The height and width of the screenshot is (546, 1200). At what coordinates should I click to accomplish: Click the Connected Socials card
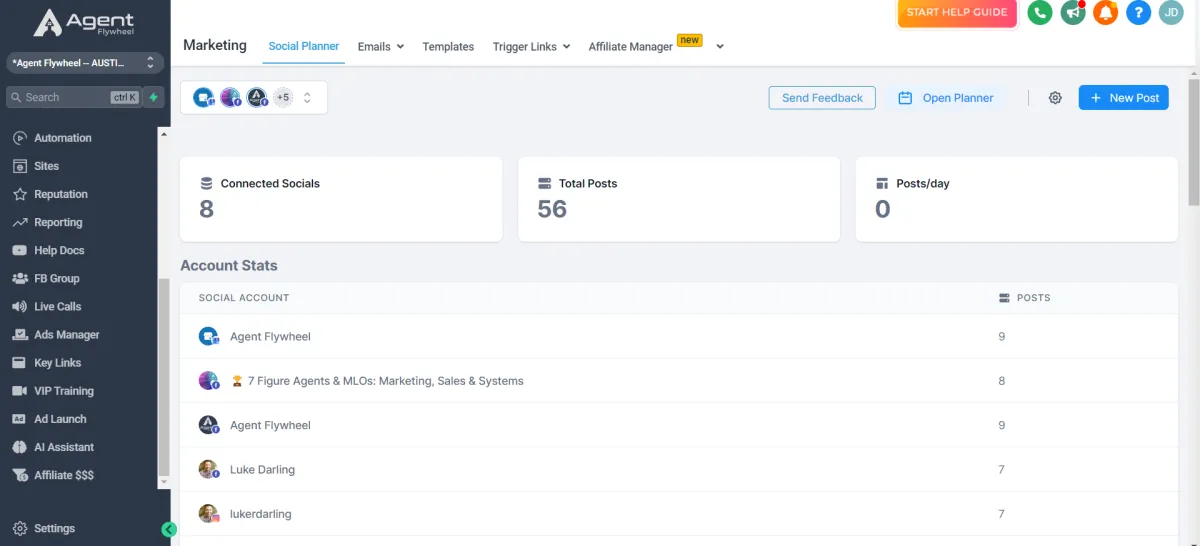(341, 198)
